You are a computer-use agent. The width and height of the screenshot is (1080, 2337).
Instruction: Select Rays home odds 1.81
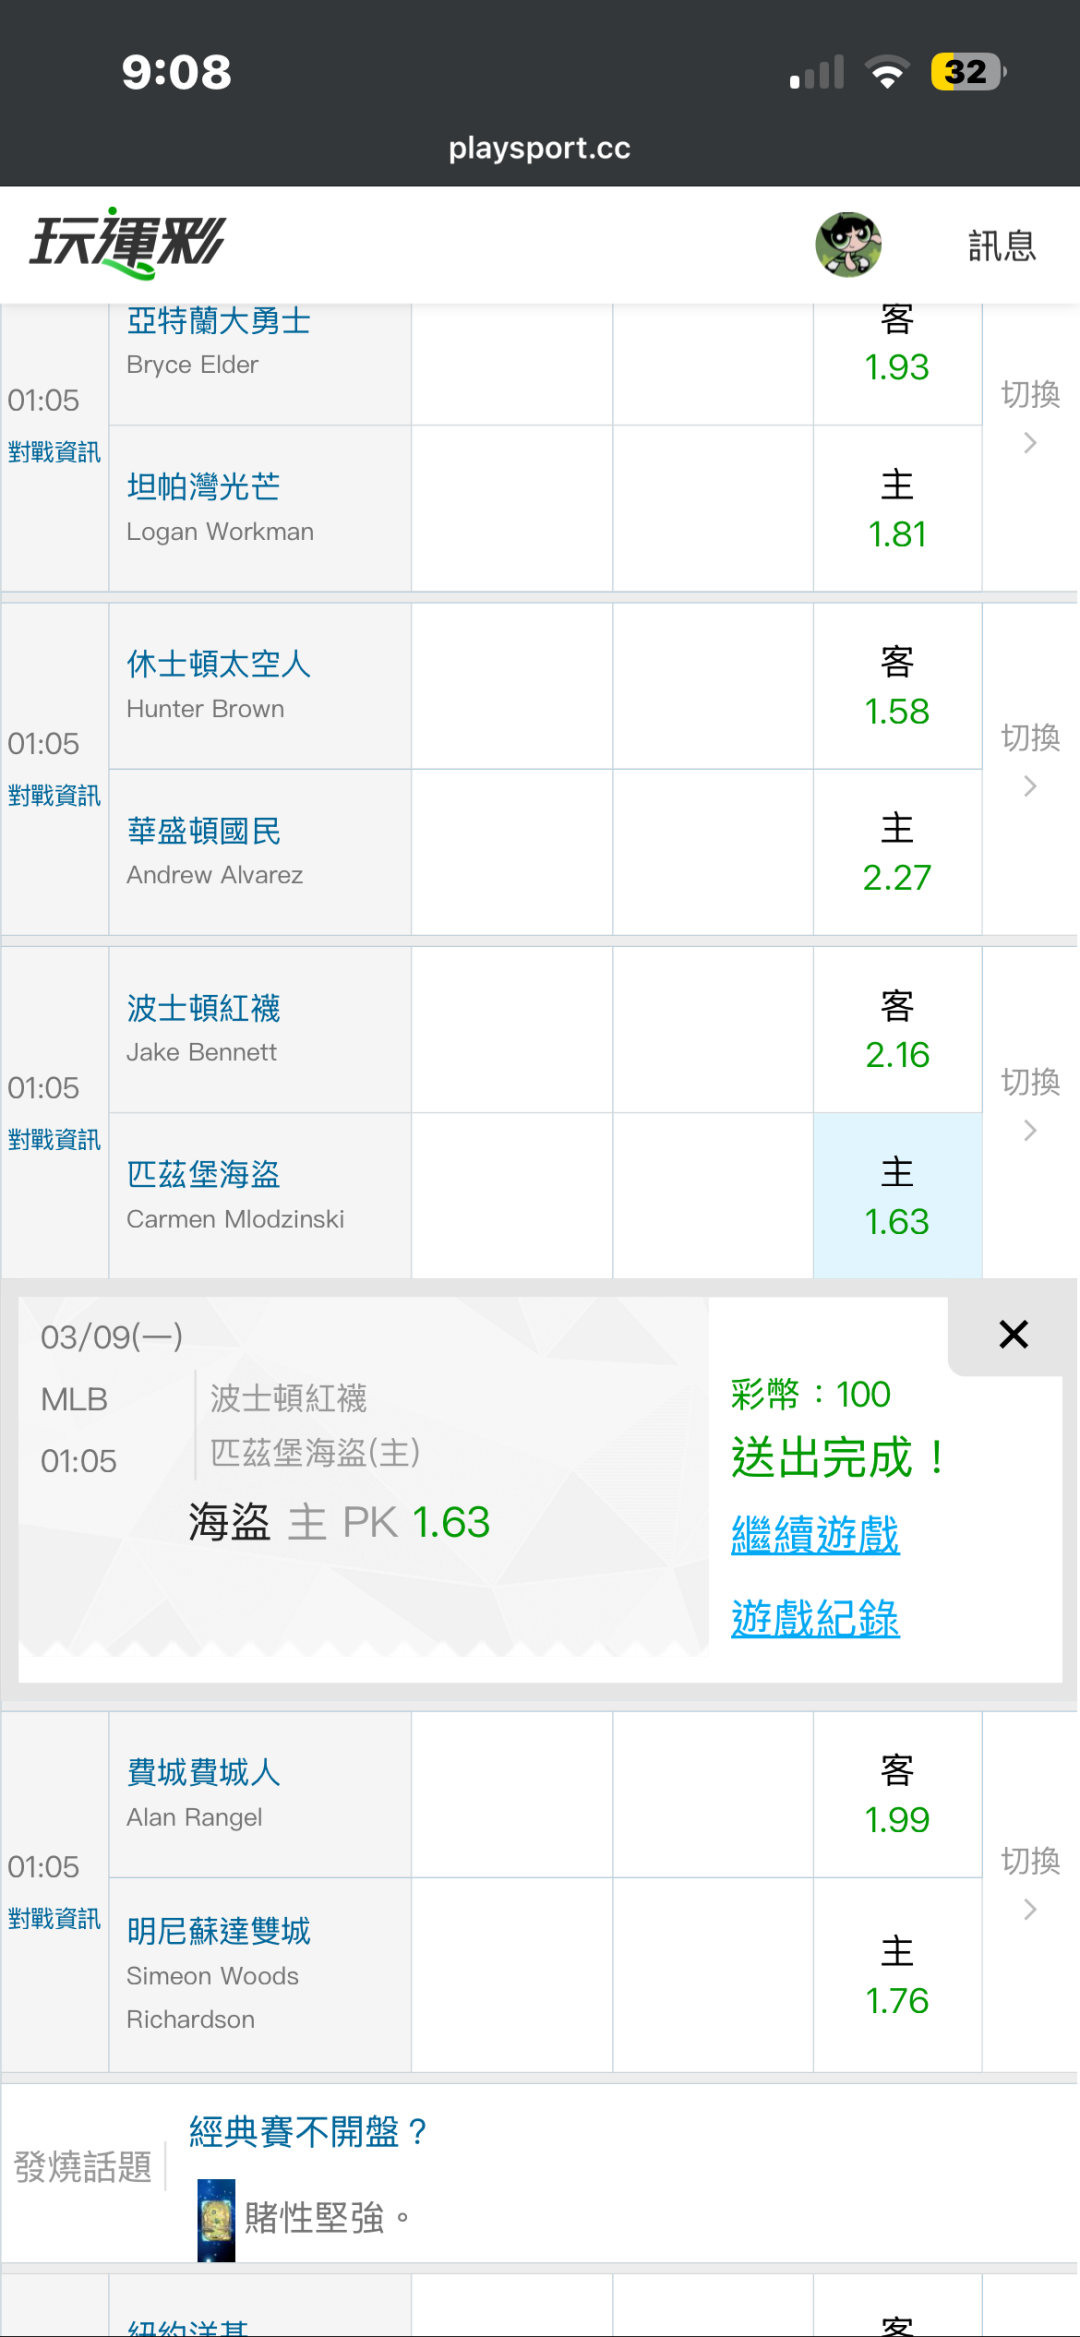tap(897, 510)
